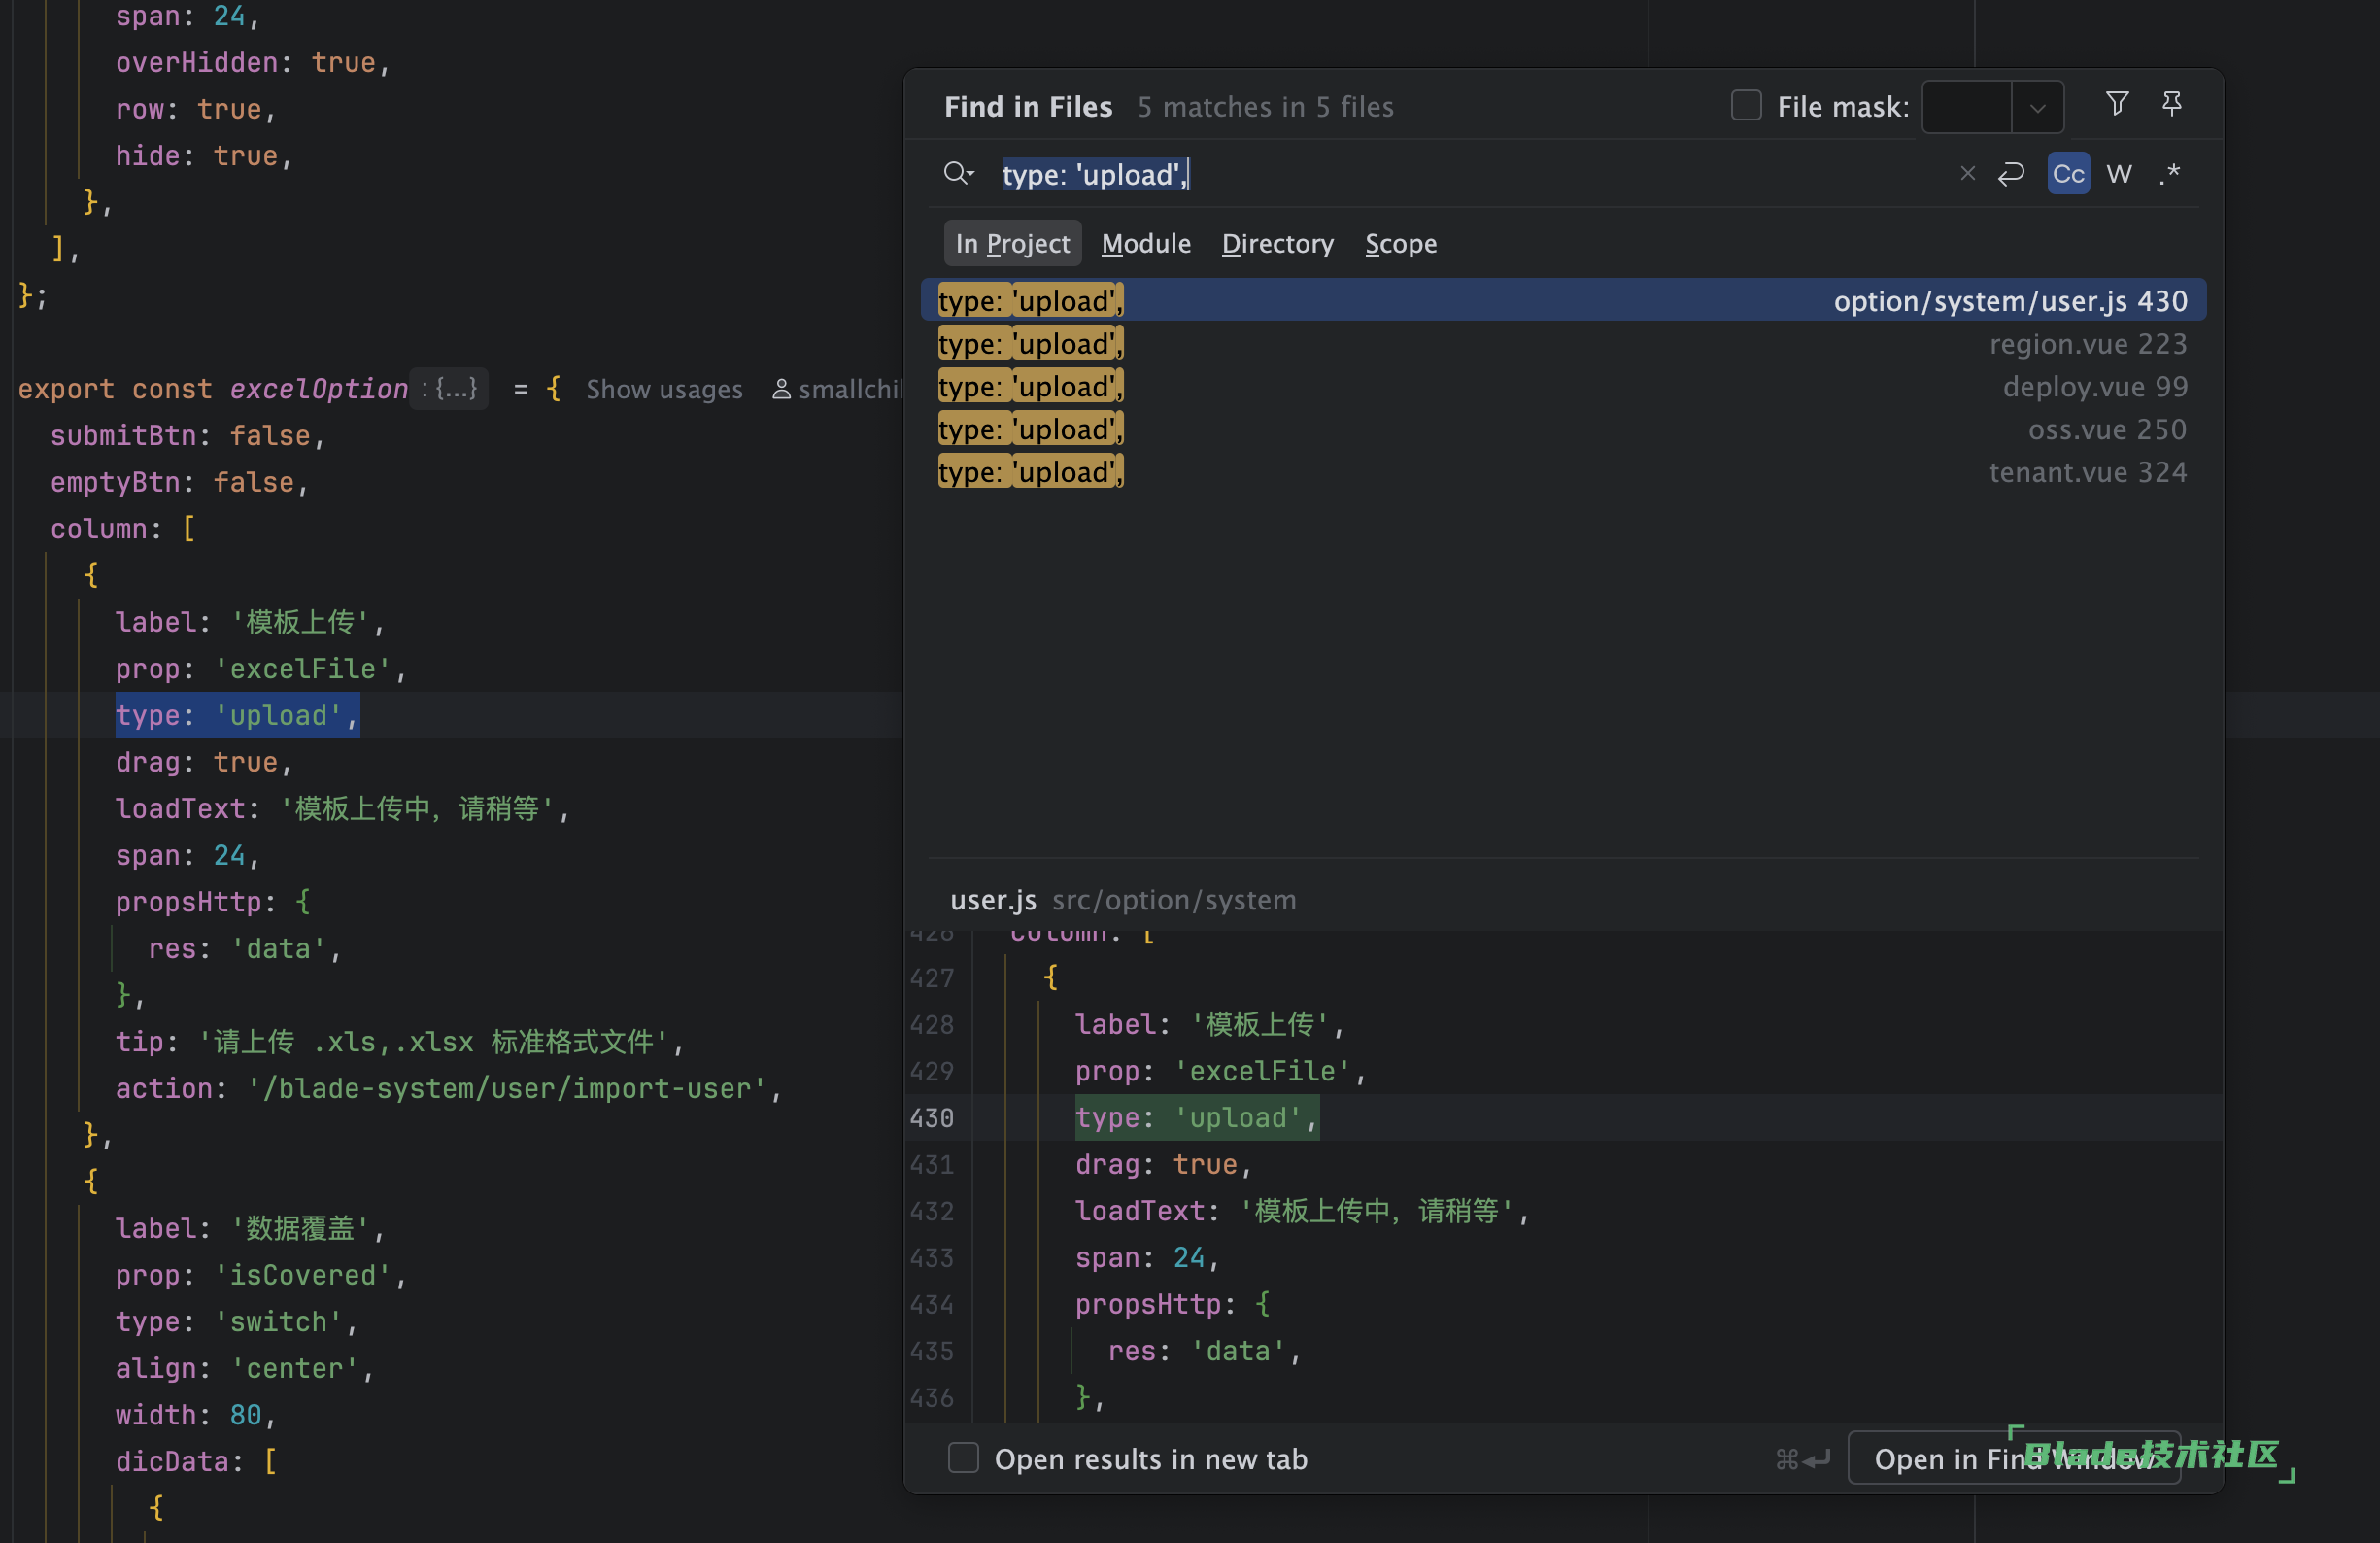Enable the File mask checkbox

[x=1745, y=106]
